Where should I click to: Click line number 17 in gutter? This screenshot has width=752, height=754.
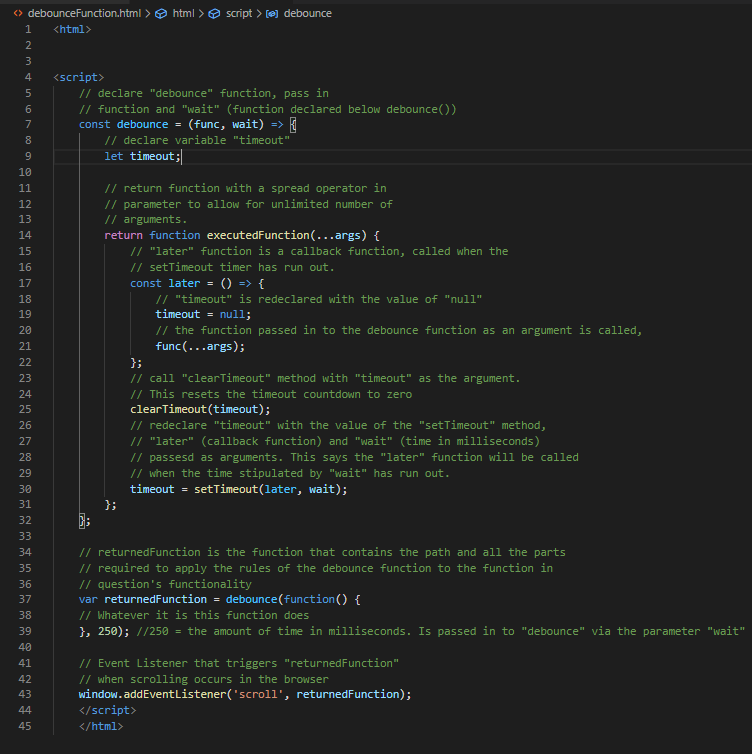pyautogui.click(x=25, y=283)
